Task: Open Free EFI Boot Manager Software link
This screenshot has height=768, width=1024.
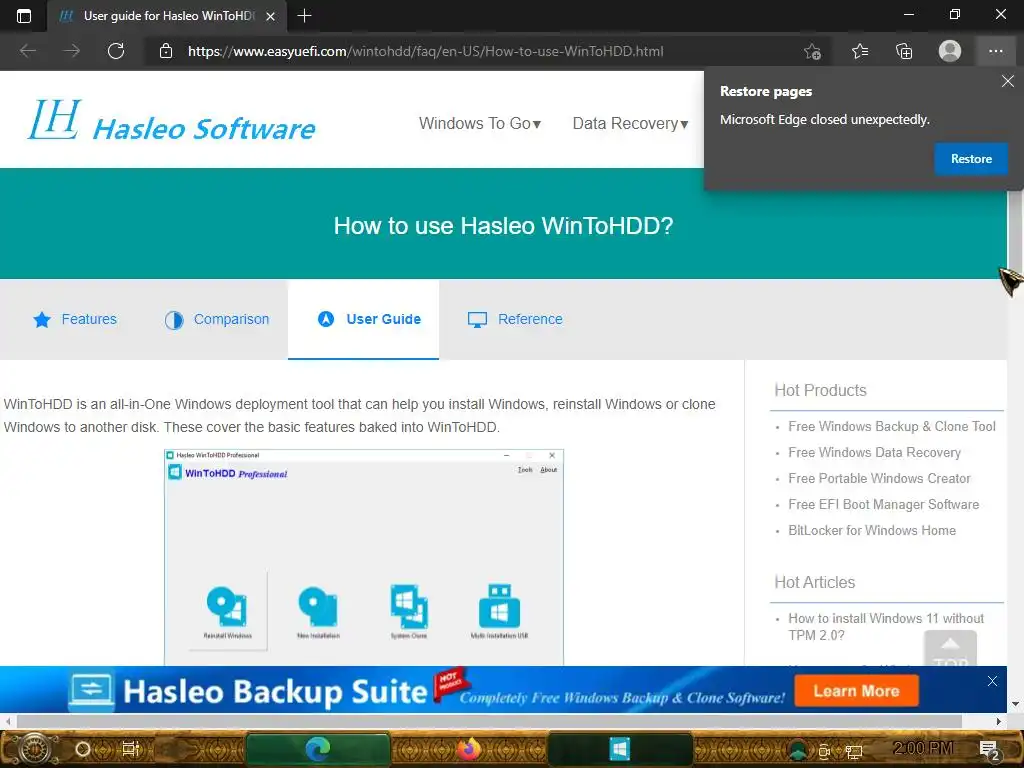Action: [884, 505]
